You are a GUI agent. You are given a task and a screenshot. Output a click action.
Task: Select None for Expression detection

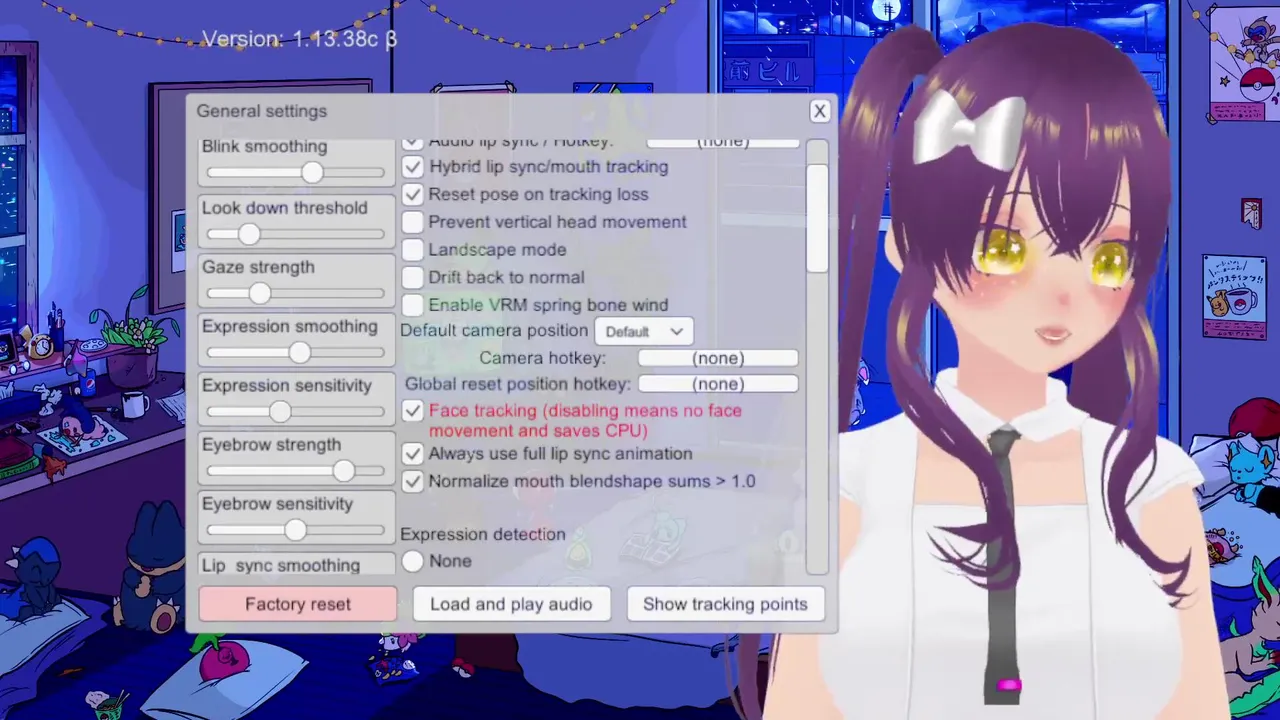[413, 562]
